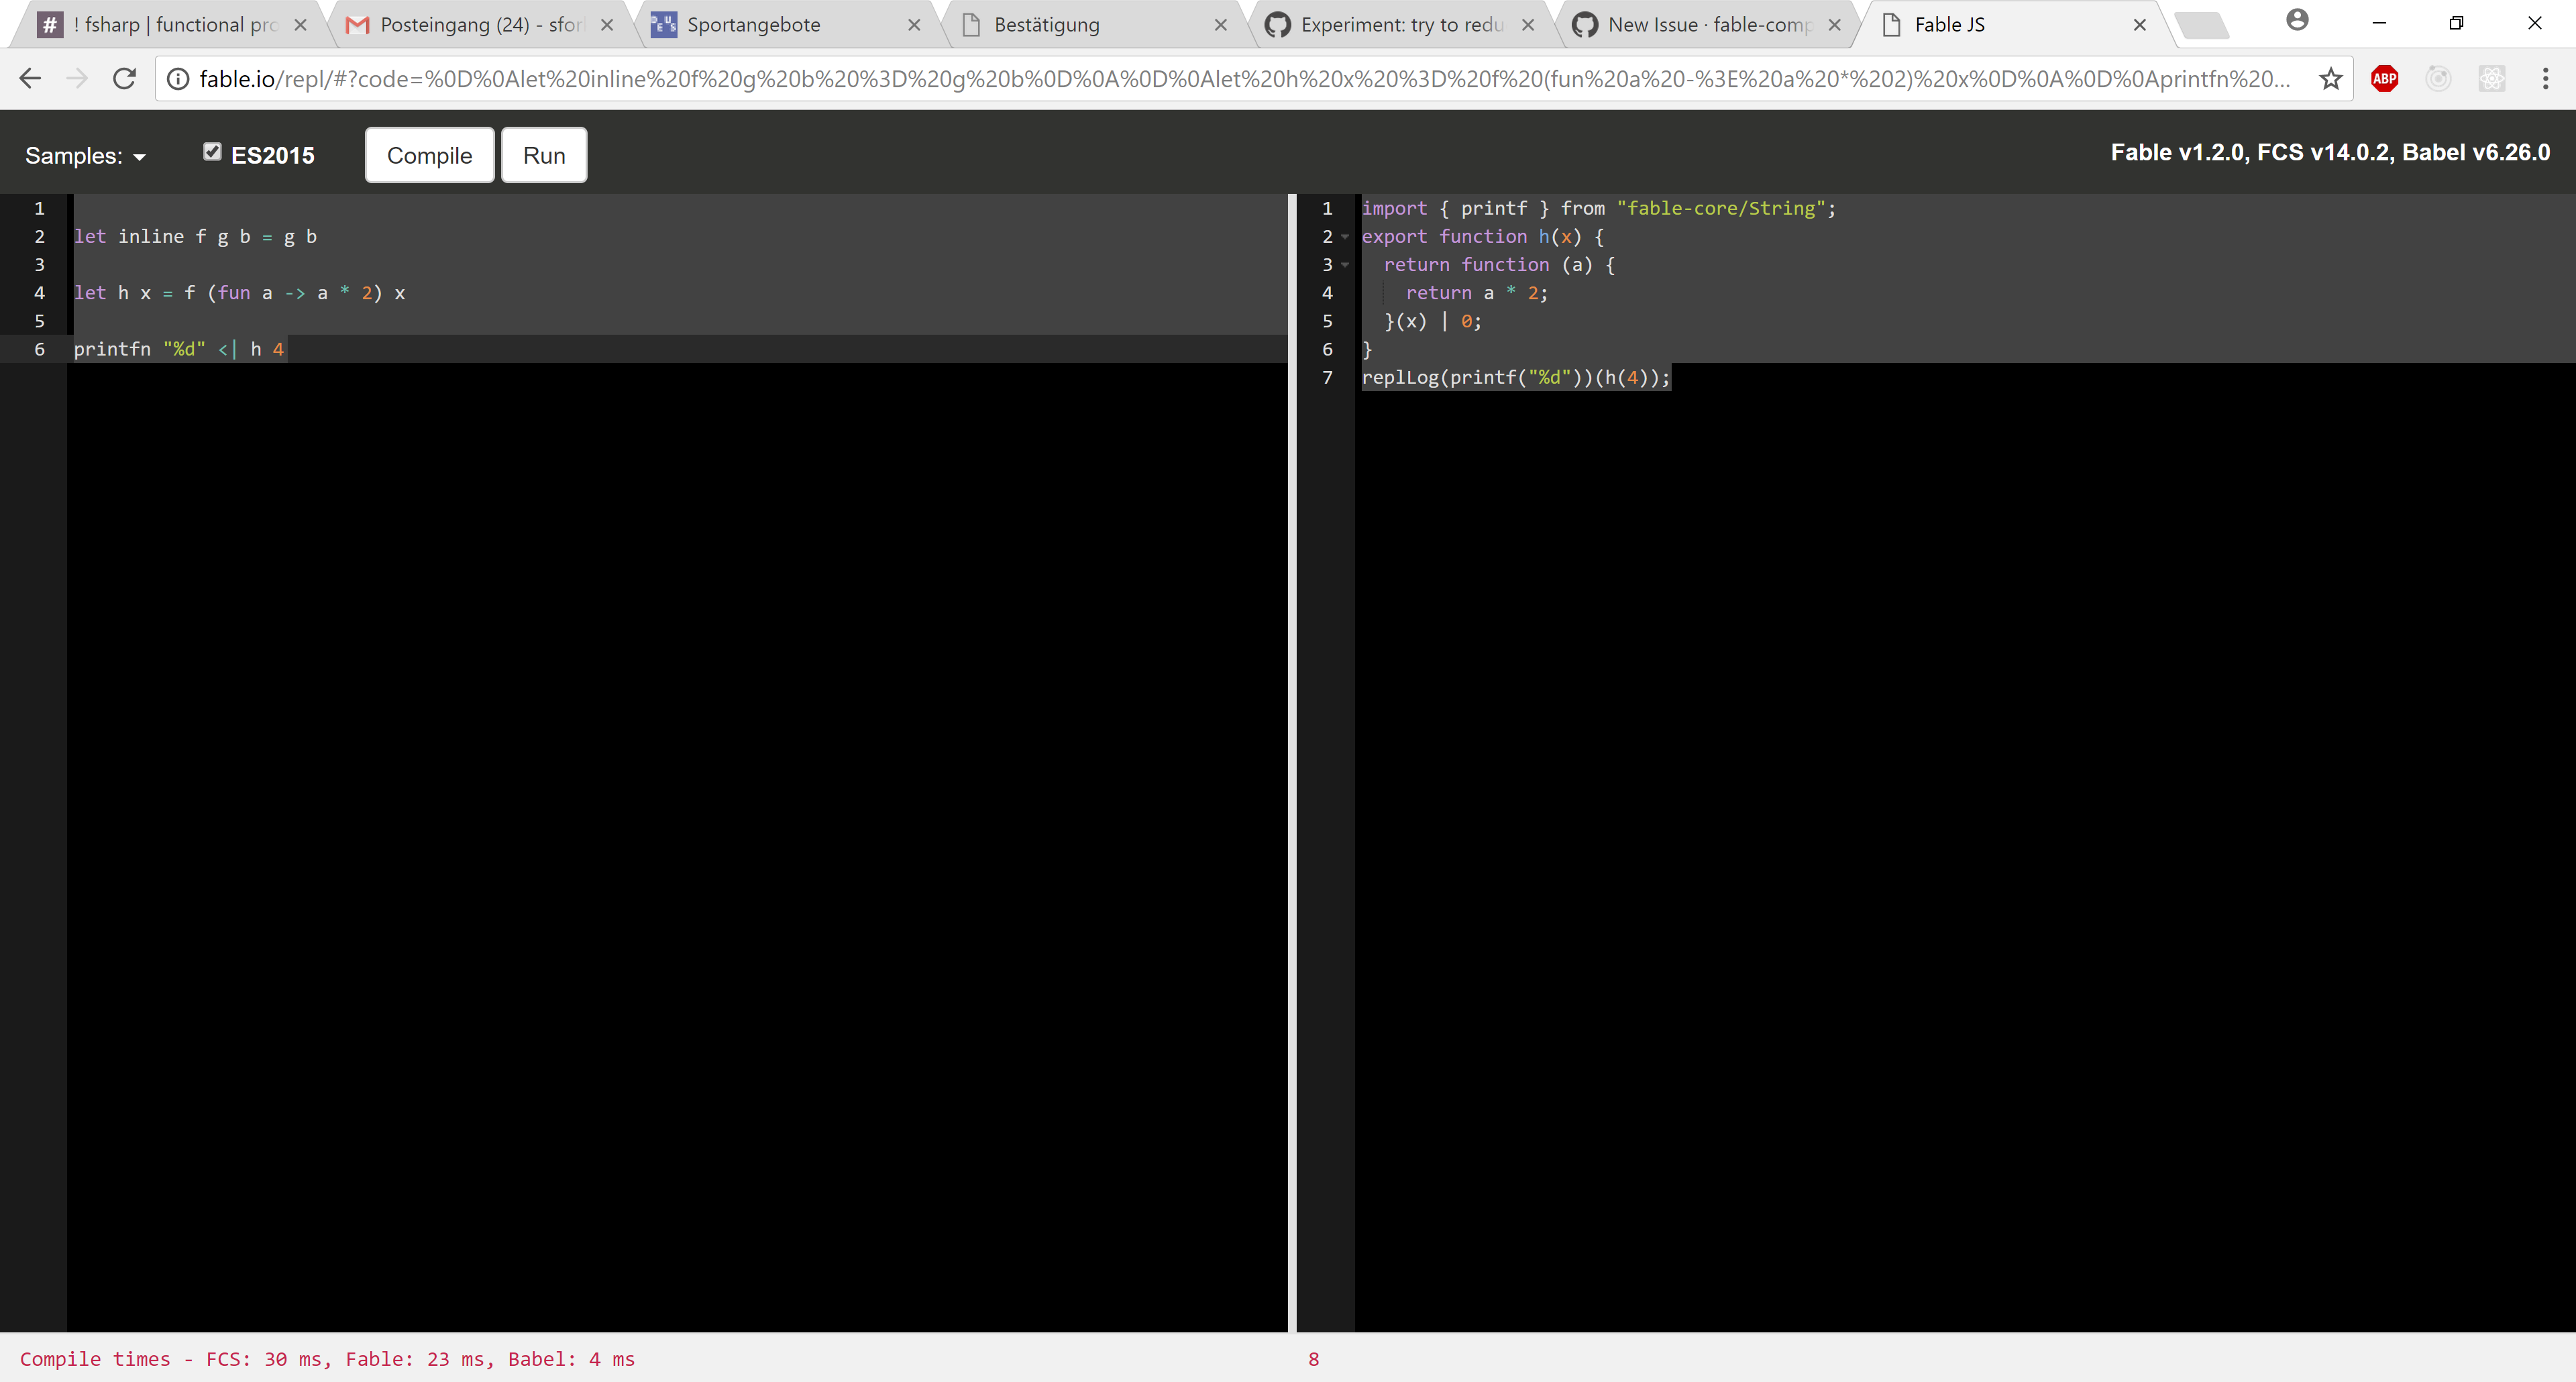Click the fable.io URL address field
This screenshot has width=2576, height=1382.
(x=1240, y=78)
